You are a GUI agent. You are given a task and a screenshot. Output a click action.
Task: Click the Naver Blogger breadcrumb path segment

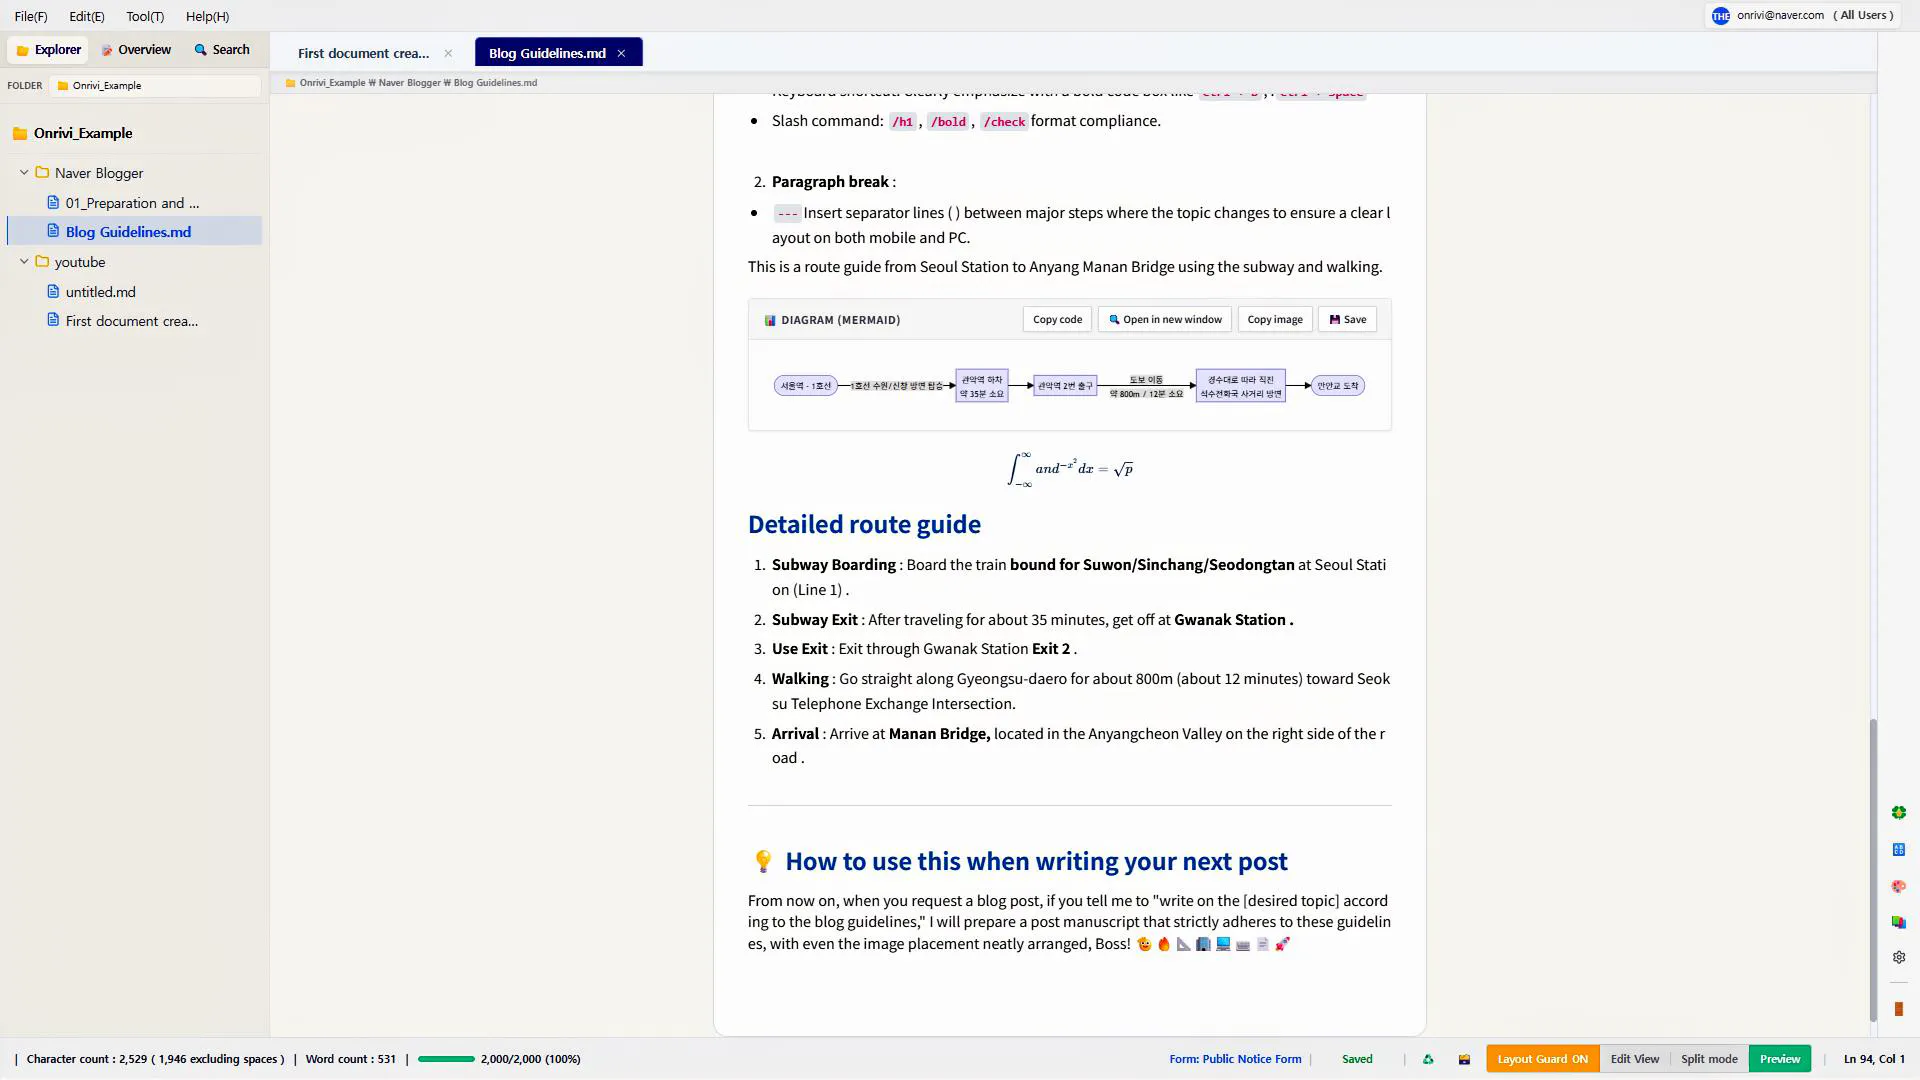(409, 83)
